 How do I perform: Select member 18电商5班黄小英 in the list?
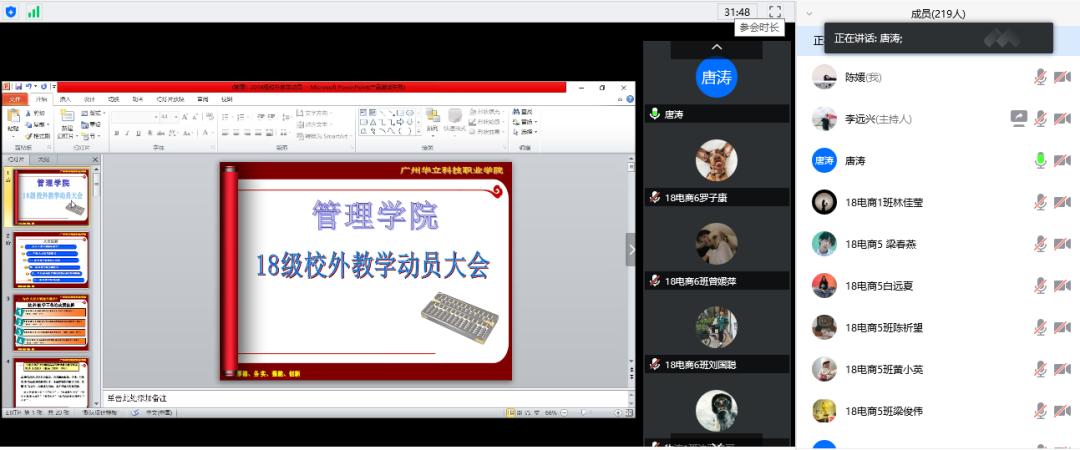883,370
